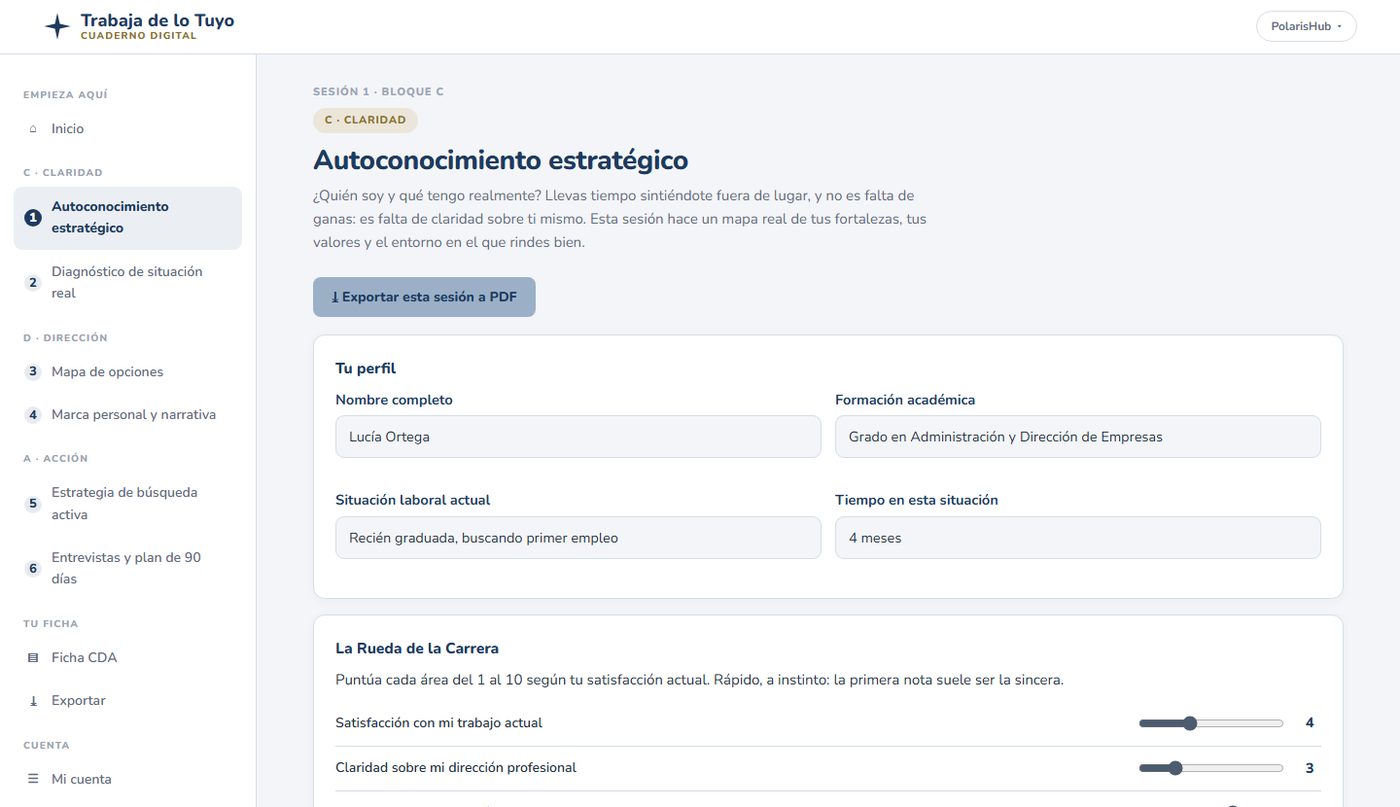The width and height of the screenshot is (1400, 807).
Task: Click the satisfaction score value 4
Action: (1310, 723)
